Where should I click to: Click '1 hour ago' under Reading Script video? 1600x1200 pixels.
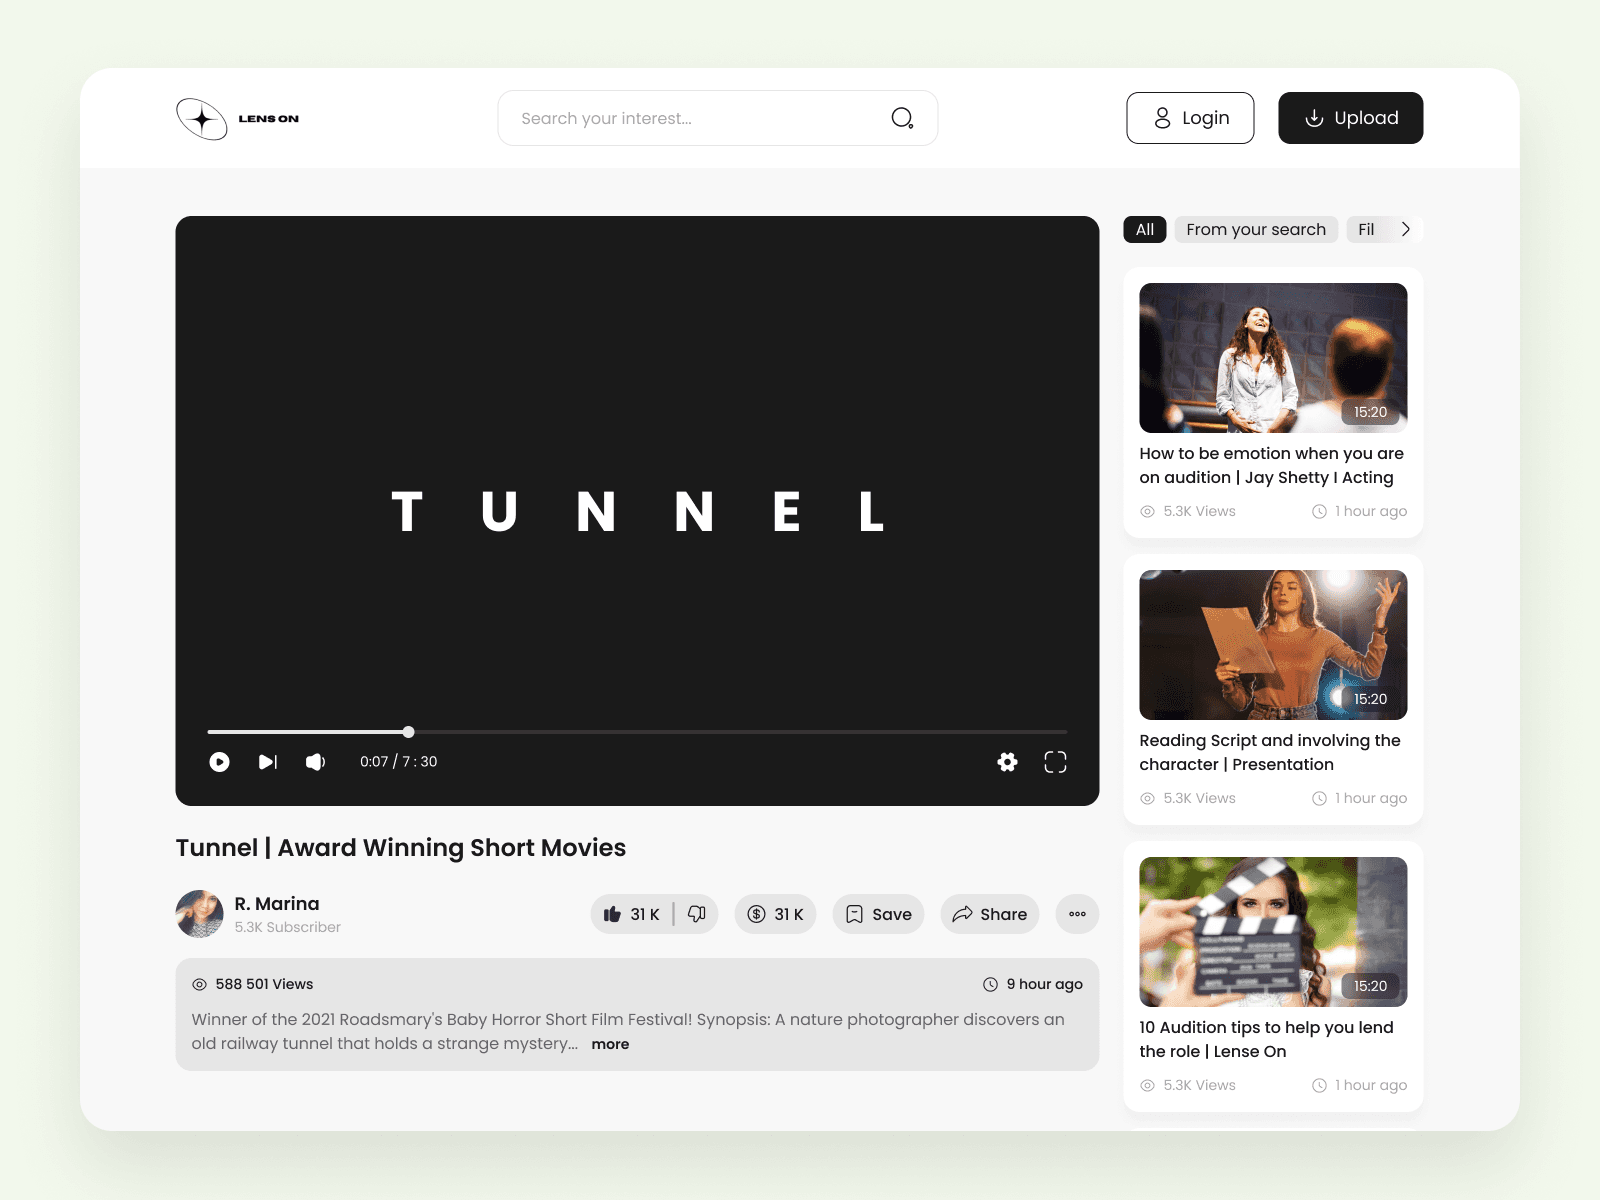[x=1371, y=798]
